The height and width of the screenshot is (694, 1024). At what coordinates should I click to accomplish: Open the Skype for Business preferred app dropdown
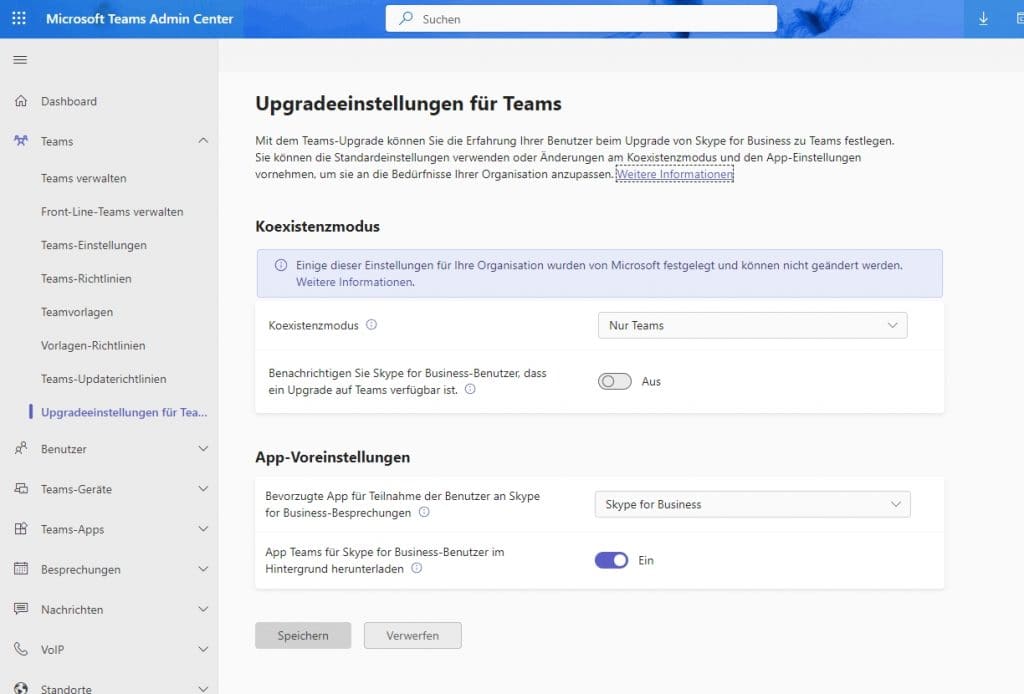tap(752, 504)
